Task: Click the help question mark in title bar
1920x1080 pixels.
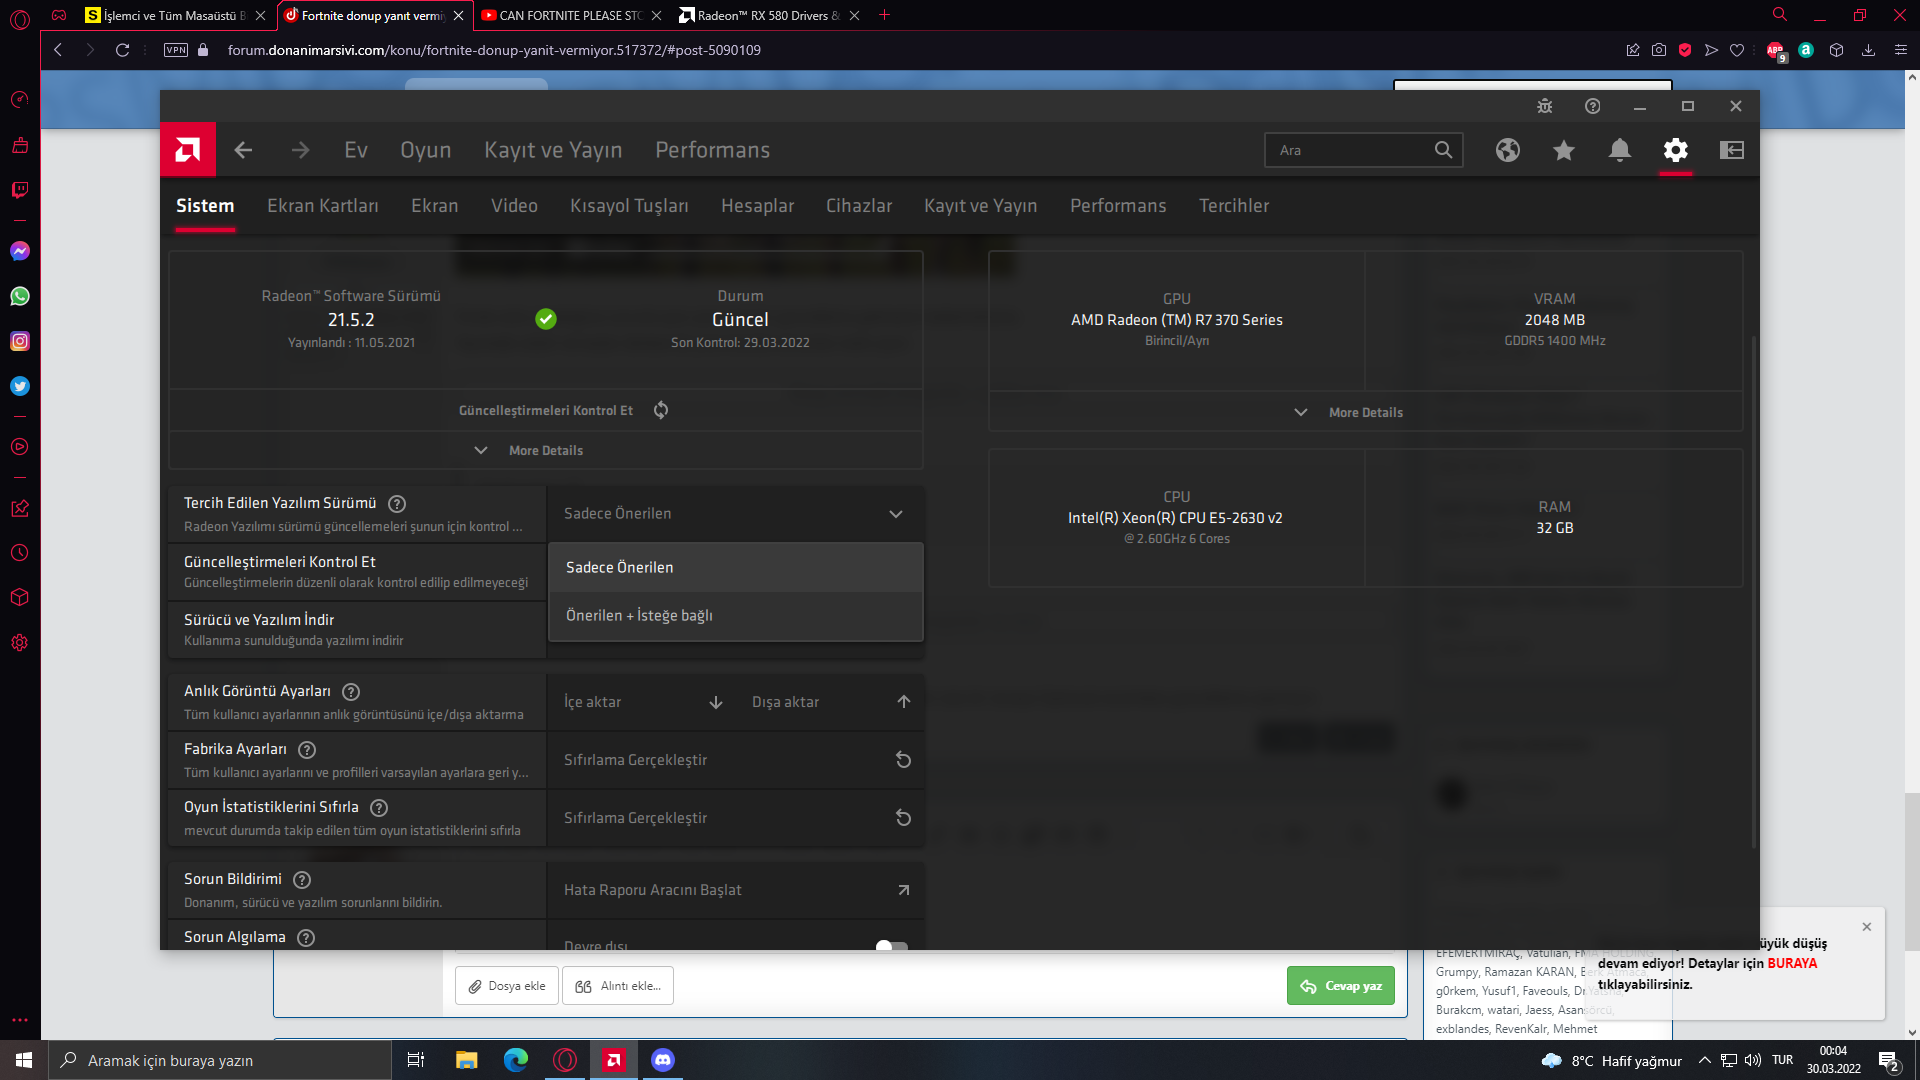Action: [1592, 106]
